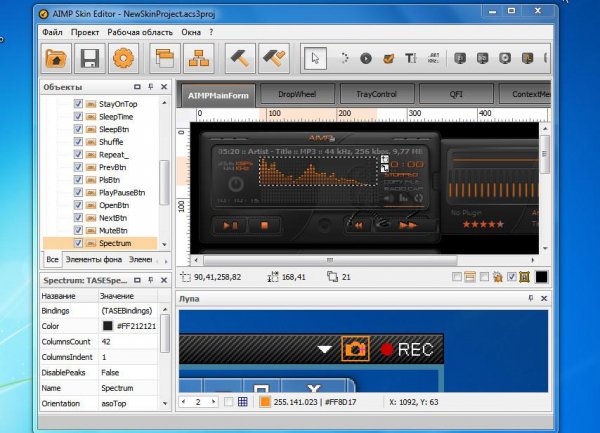Click selection bounds icon beside 90,41,258,82
The width and height of the screenshot is (600, 433).
tap(186, 277)
